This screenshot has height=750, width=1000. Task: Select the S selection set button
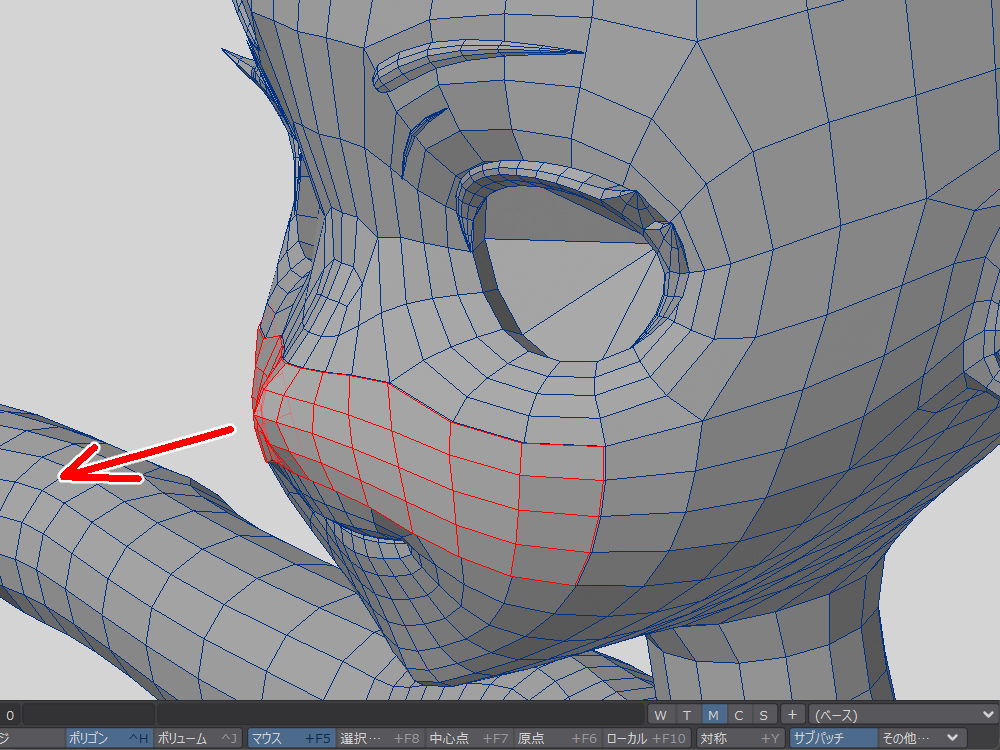(763, 714)
